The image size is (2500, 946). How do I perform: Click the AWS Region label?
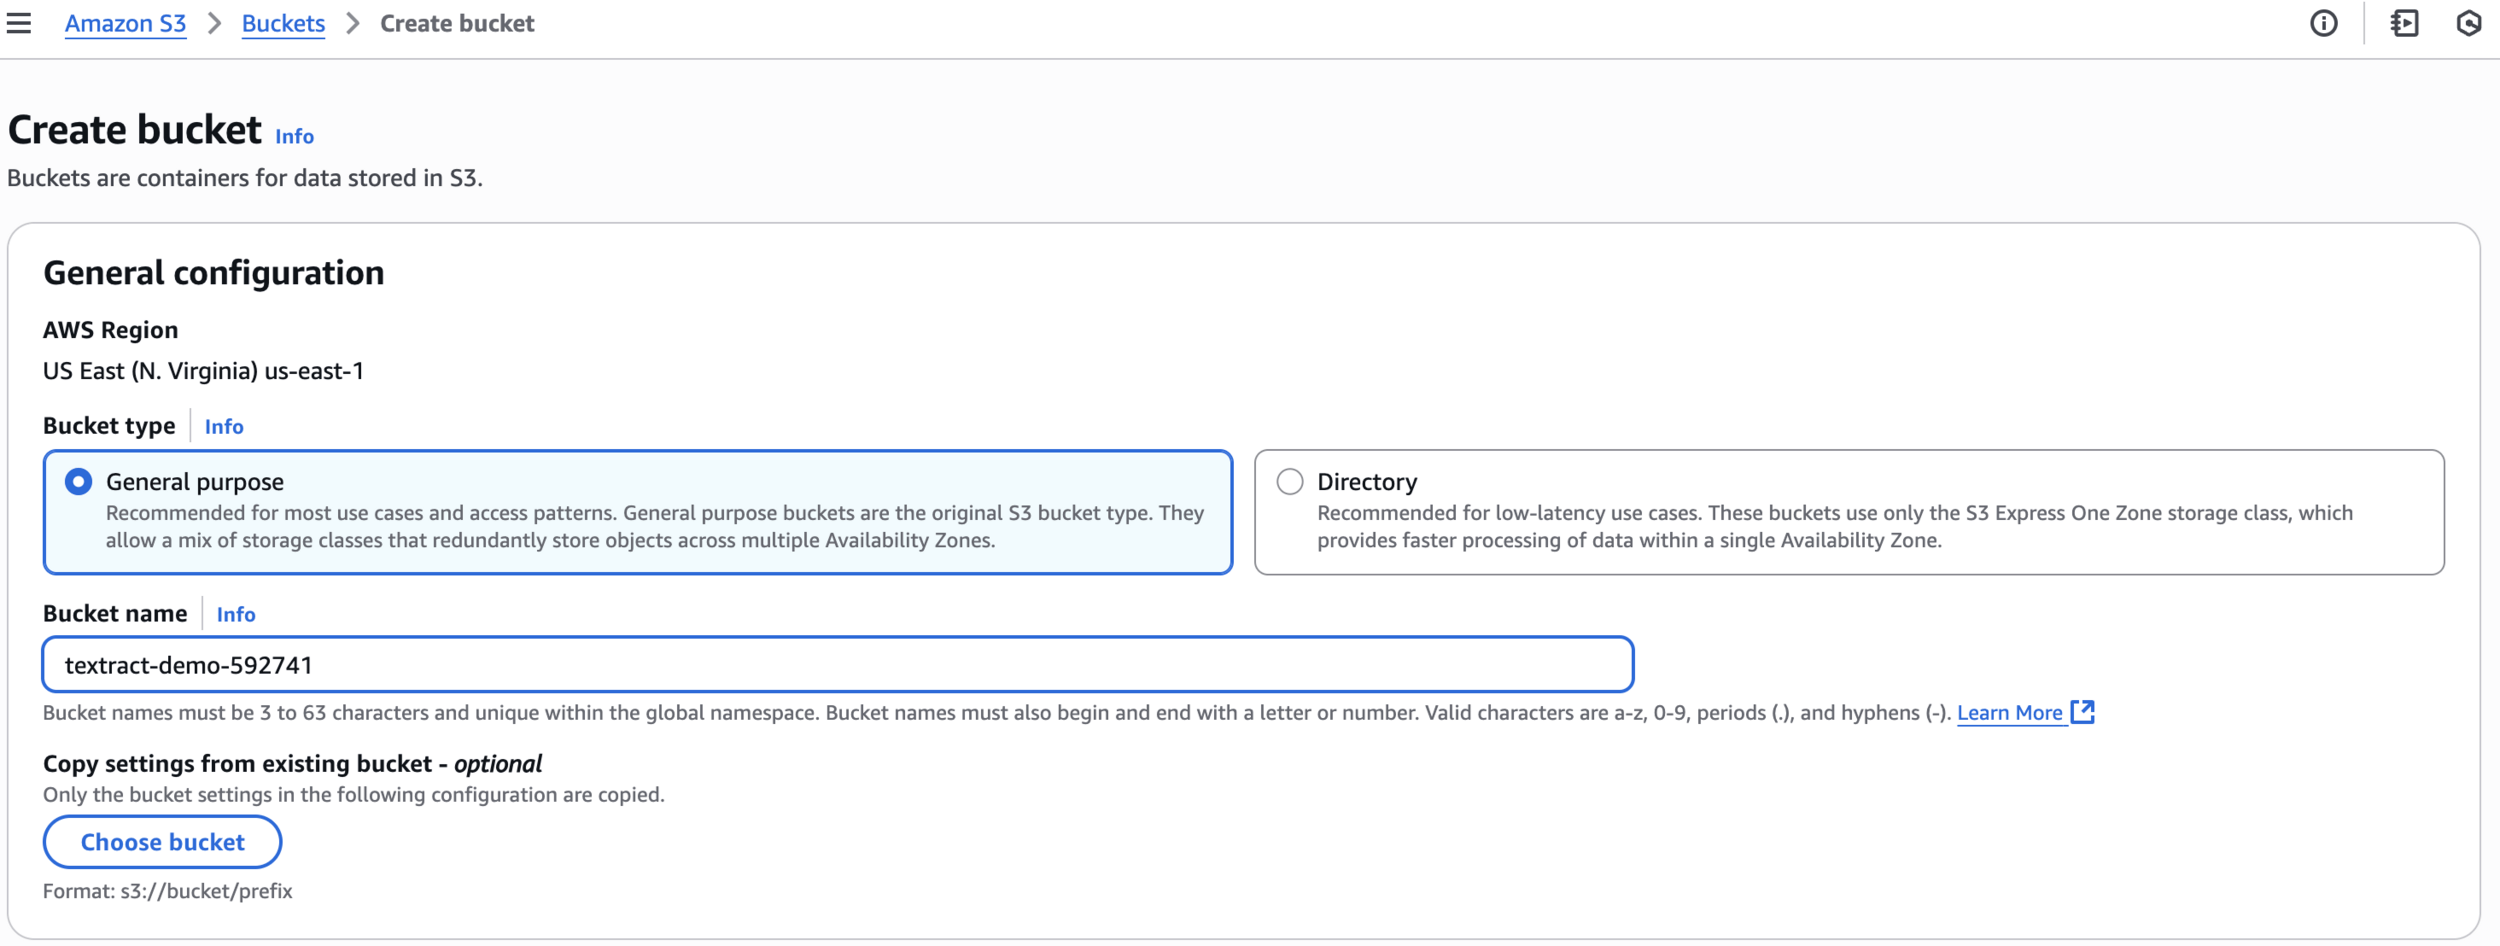click(x=110, y=330)
